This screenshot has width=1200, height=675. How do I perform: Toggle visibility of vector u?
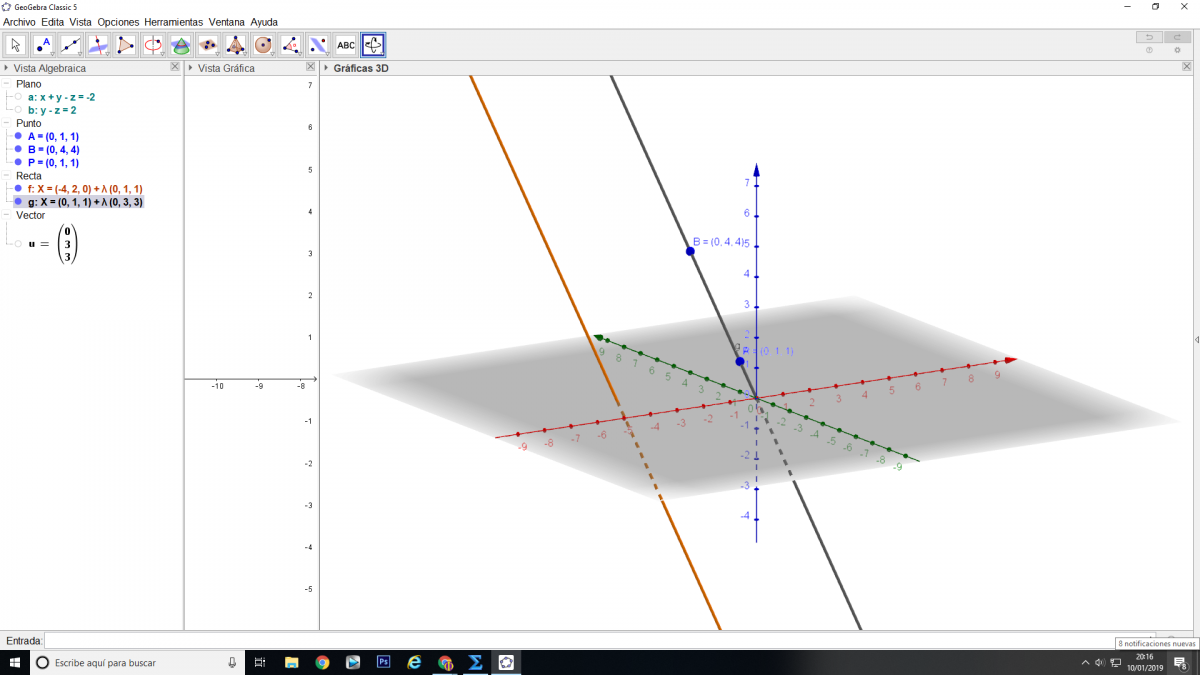click(18, 243)
